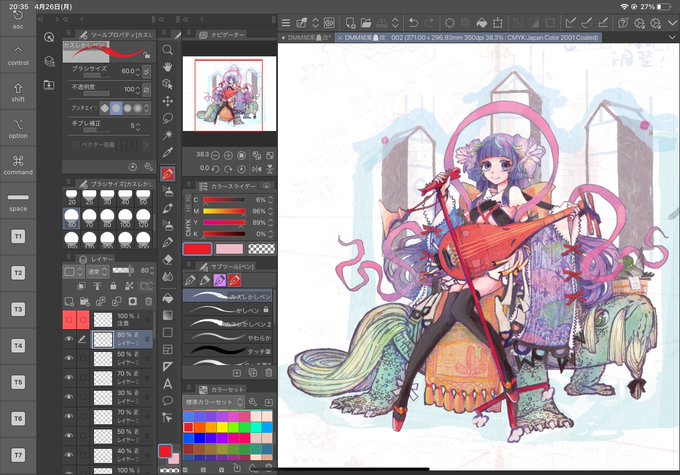
Task: Adjust opacity 100 value stepper
Action: pos(138,90)
